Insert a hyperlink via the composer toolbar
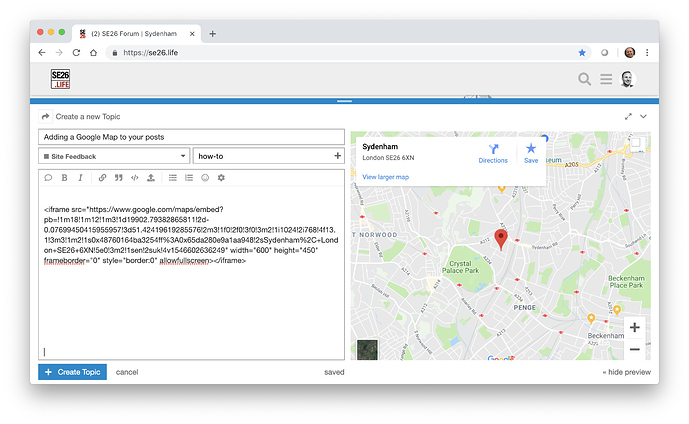The width and height of the screenshot is (689, 424). click(x=102, y=177)
